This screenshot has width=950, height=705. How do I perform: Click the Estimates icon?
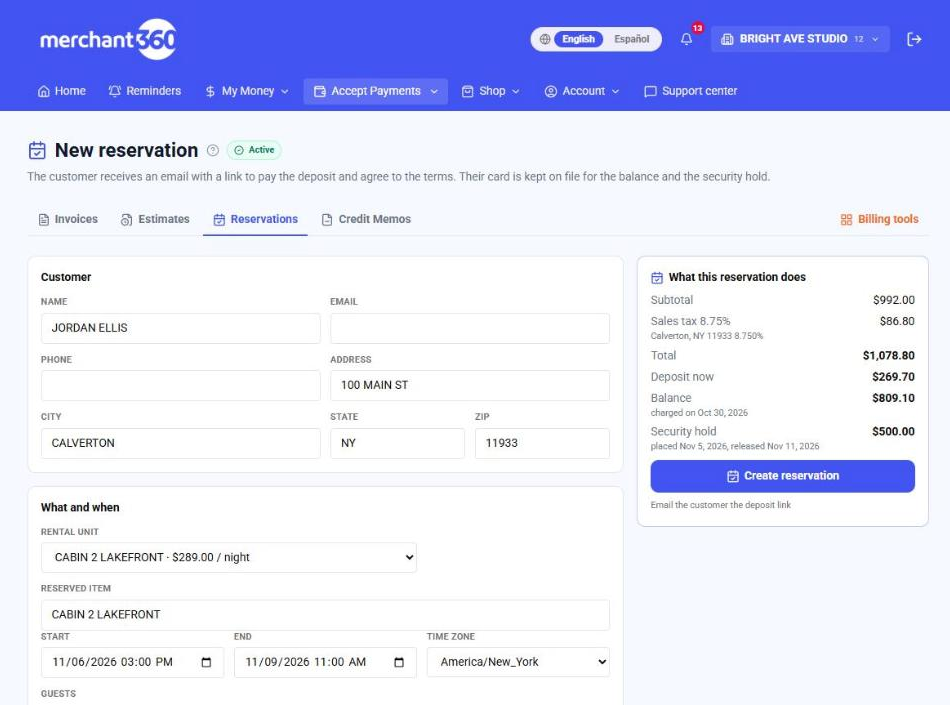(126, 220)
